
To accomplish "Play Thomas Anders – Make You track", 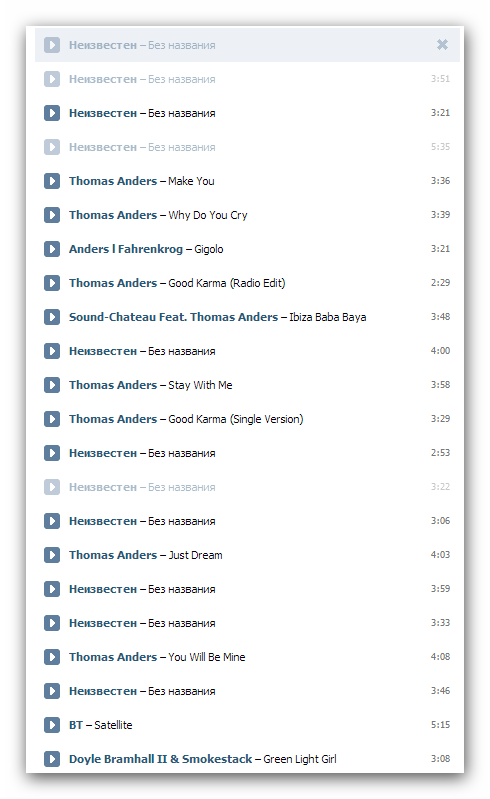I will click(x=51, y=181).
